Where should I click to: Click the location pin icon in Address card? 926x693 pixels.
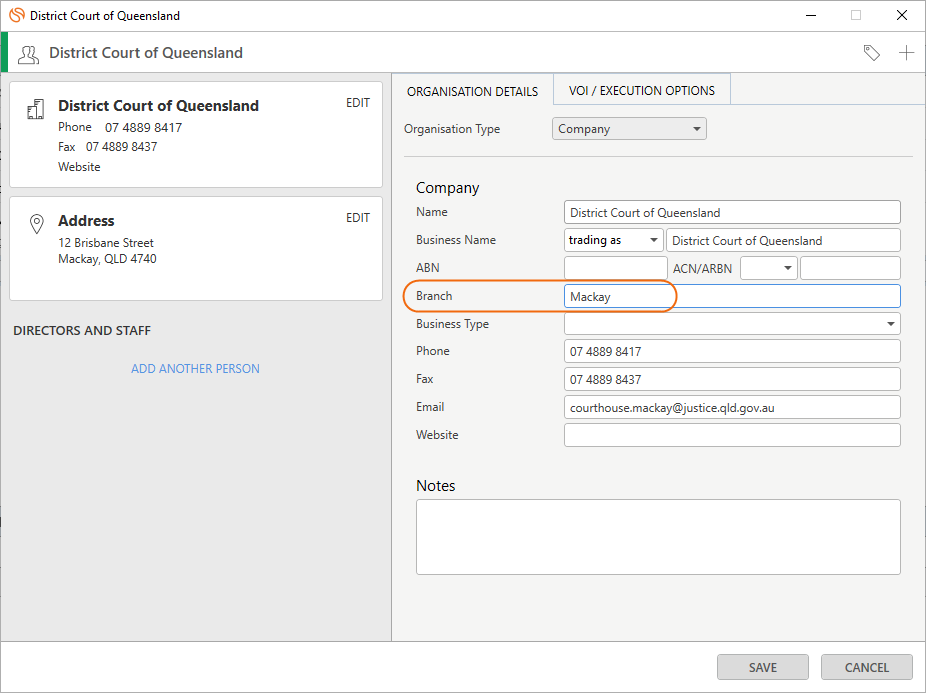[37, 224]
